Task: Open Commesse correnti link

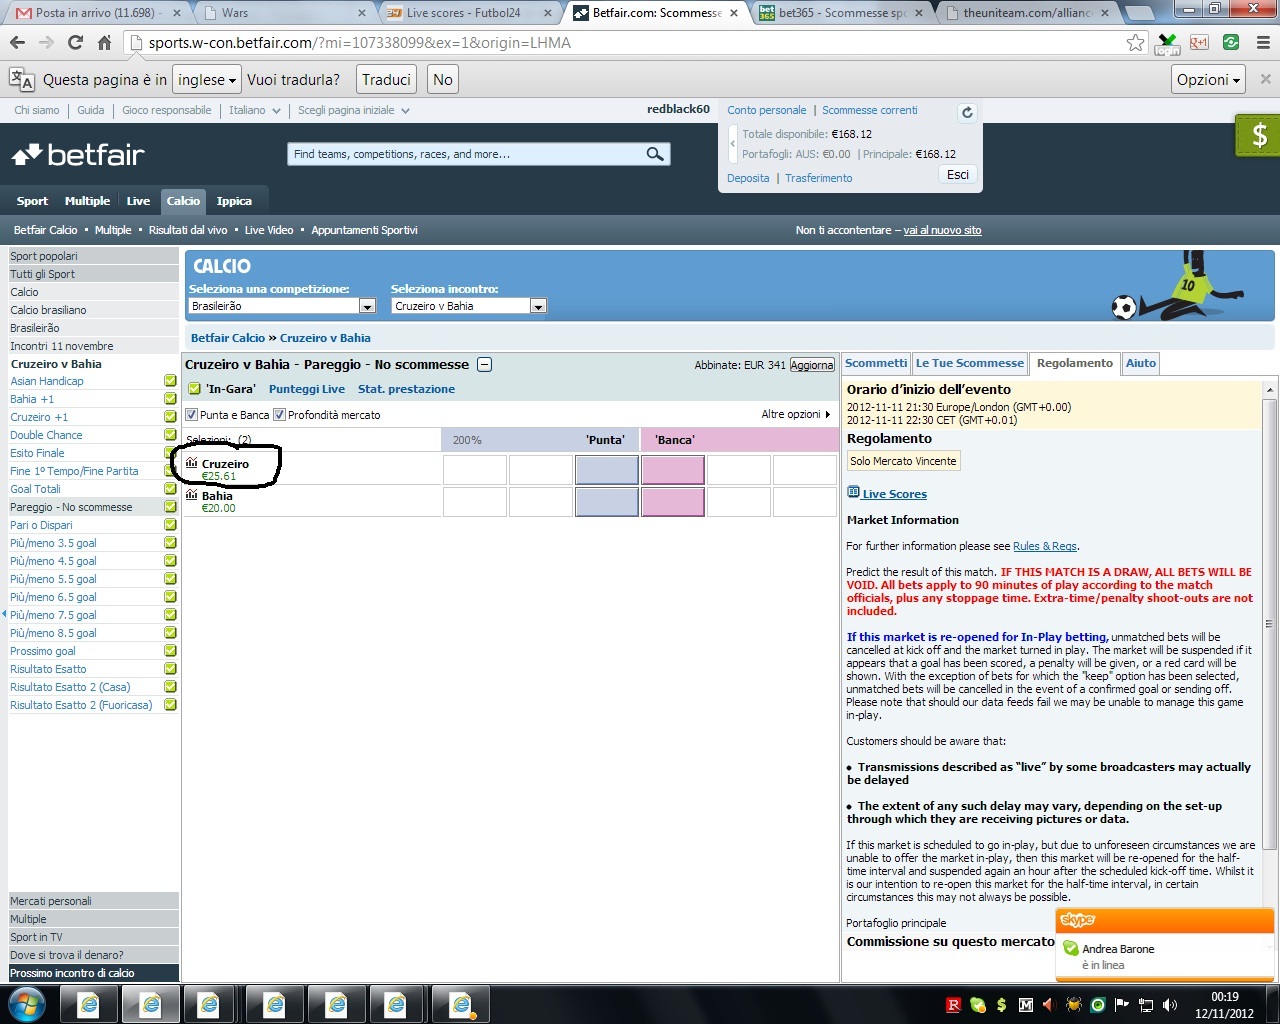Action: click(870, 110)
